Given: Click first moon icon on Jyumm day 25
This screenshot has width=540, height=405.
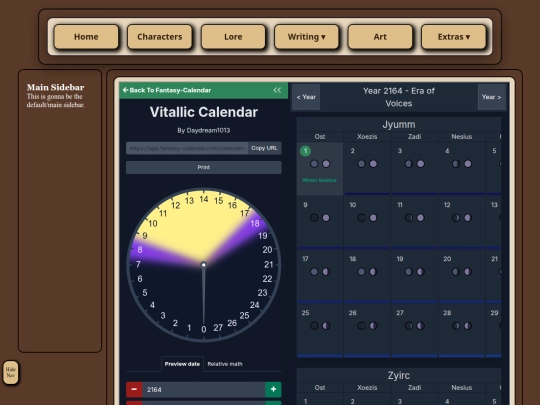Looking at the screenshot, I should coord(314,326).
